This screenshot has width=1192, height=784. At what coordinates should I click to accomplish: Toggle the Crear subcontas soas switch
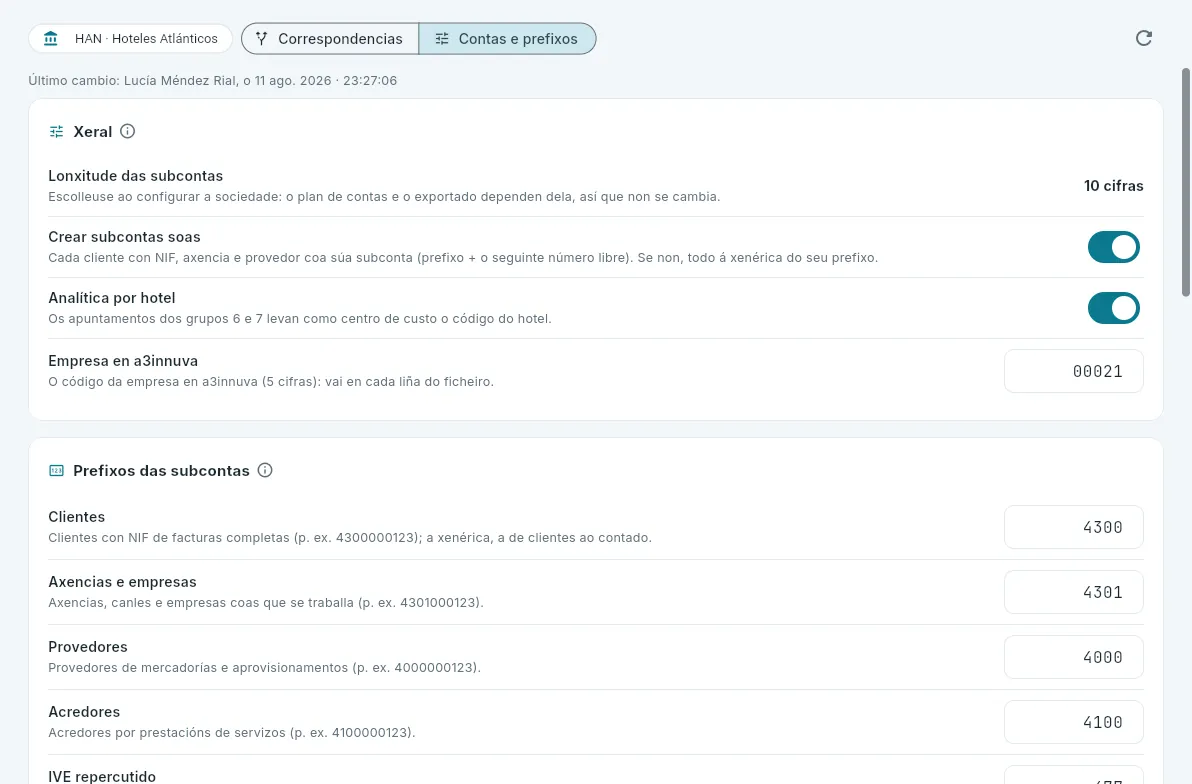(1114, 247)
